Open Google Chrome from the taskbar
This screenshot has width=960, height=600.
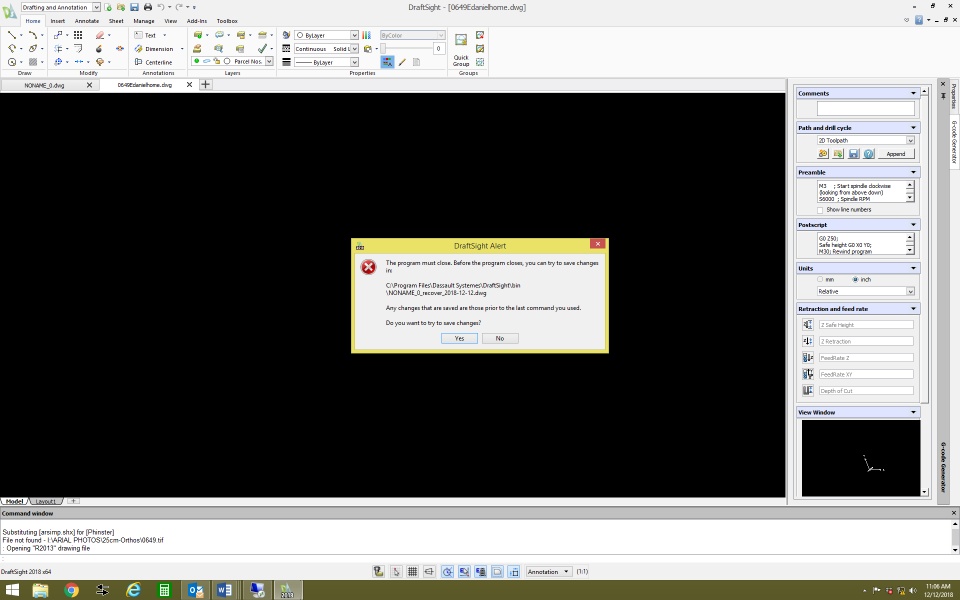(72, 590)
